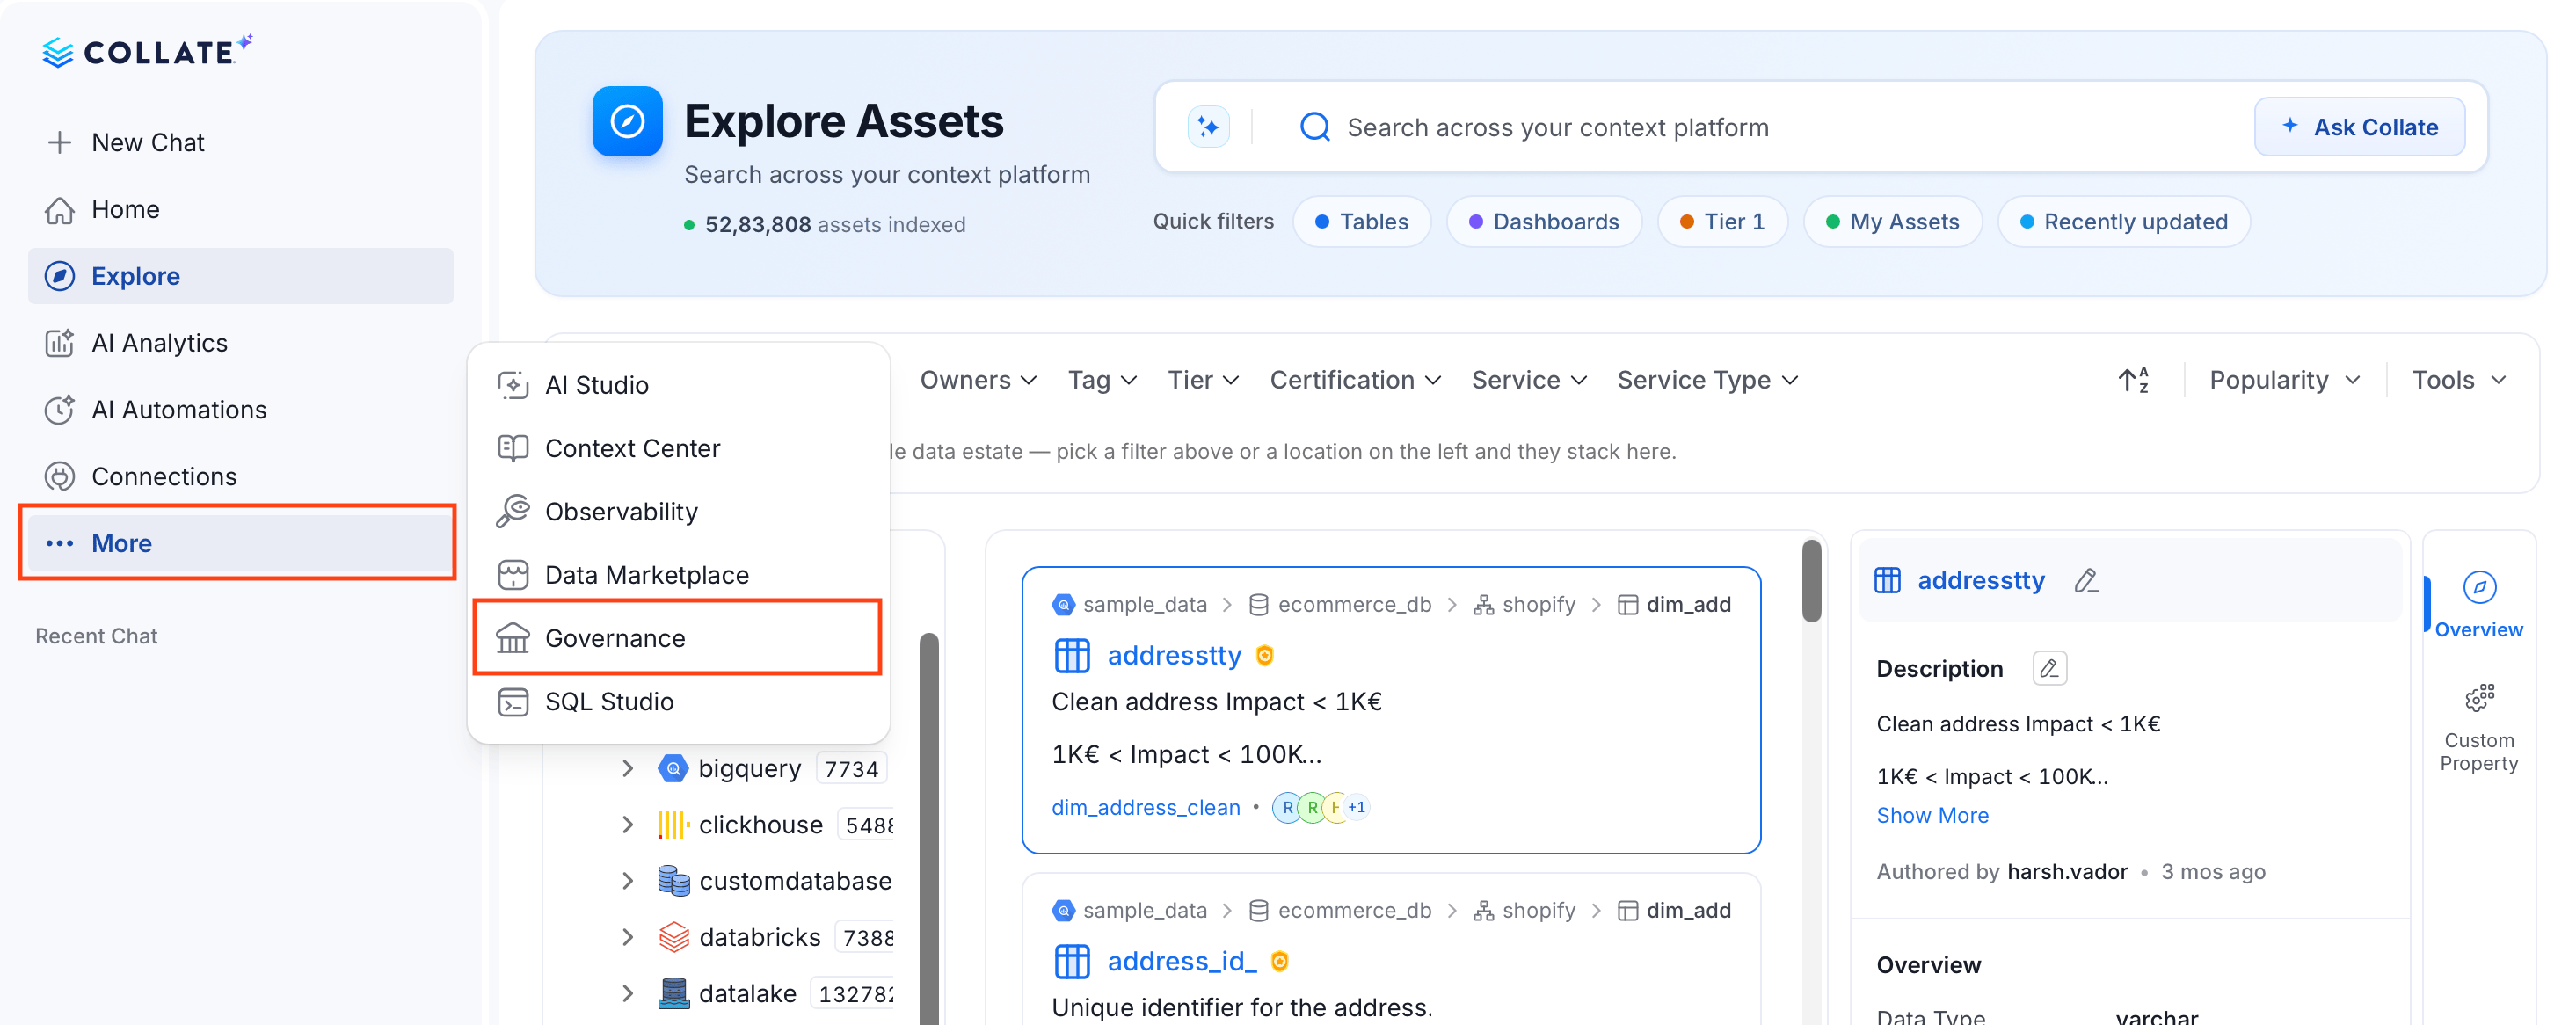
Task: Edit the addresstty display name pencil
Action: point(2086,581)
